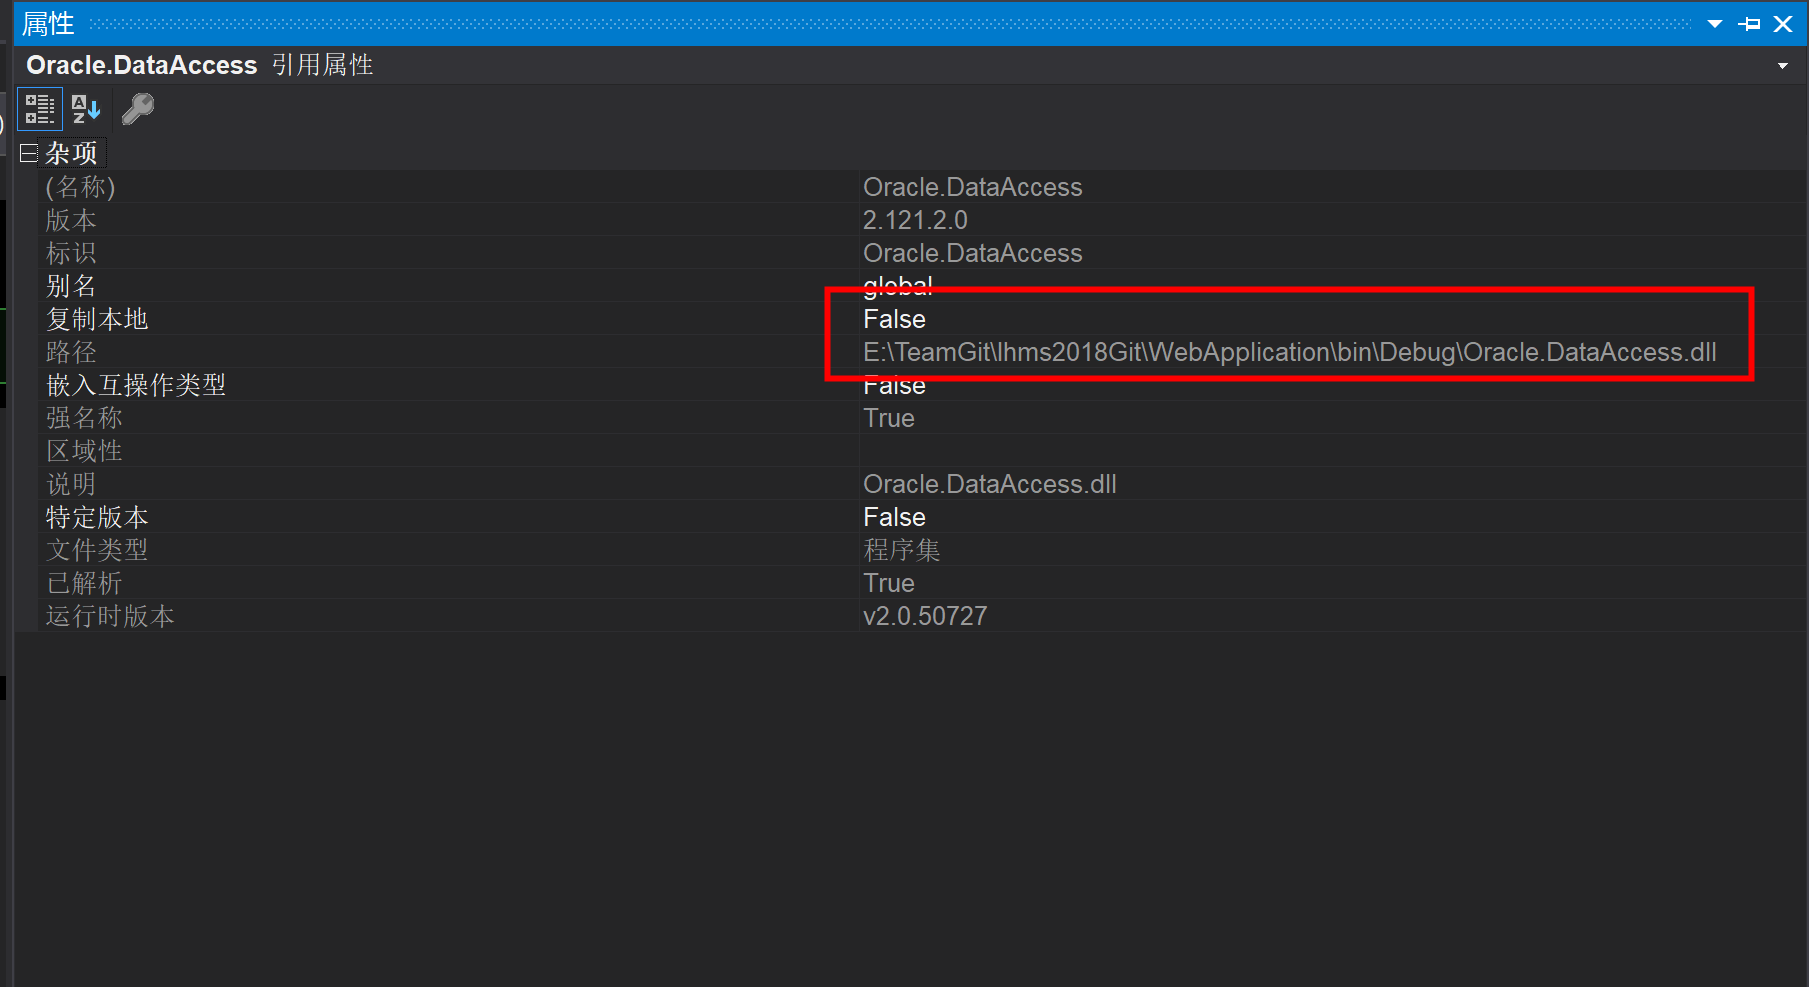Select the 文件类型 property label

97,550
